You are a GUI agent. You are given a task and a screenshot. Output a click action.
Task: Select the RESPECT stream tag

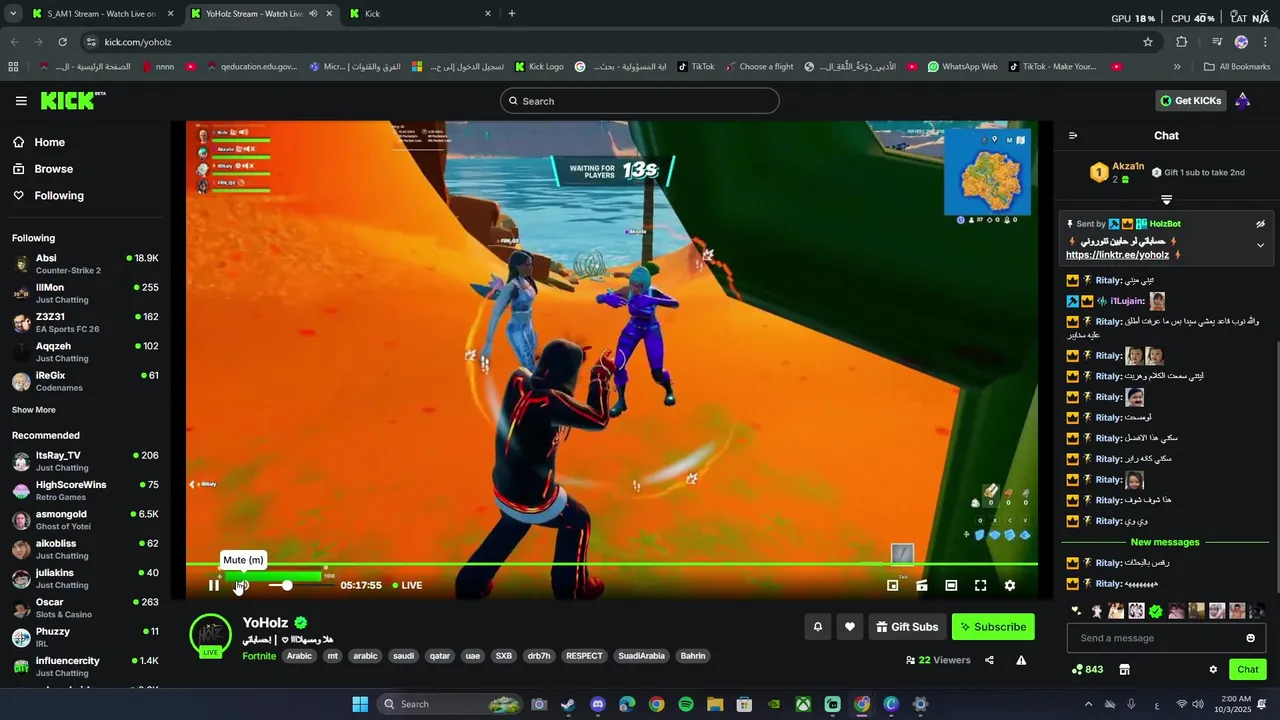(584, 656)
